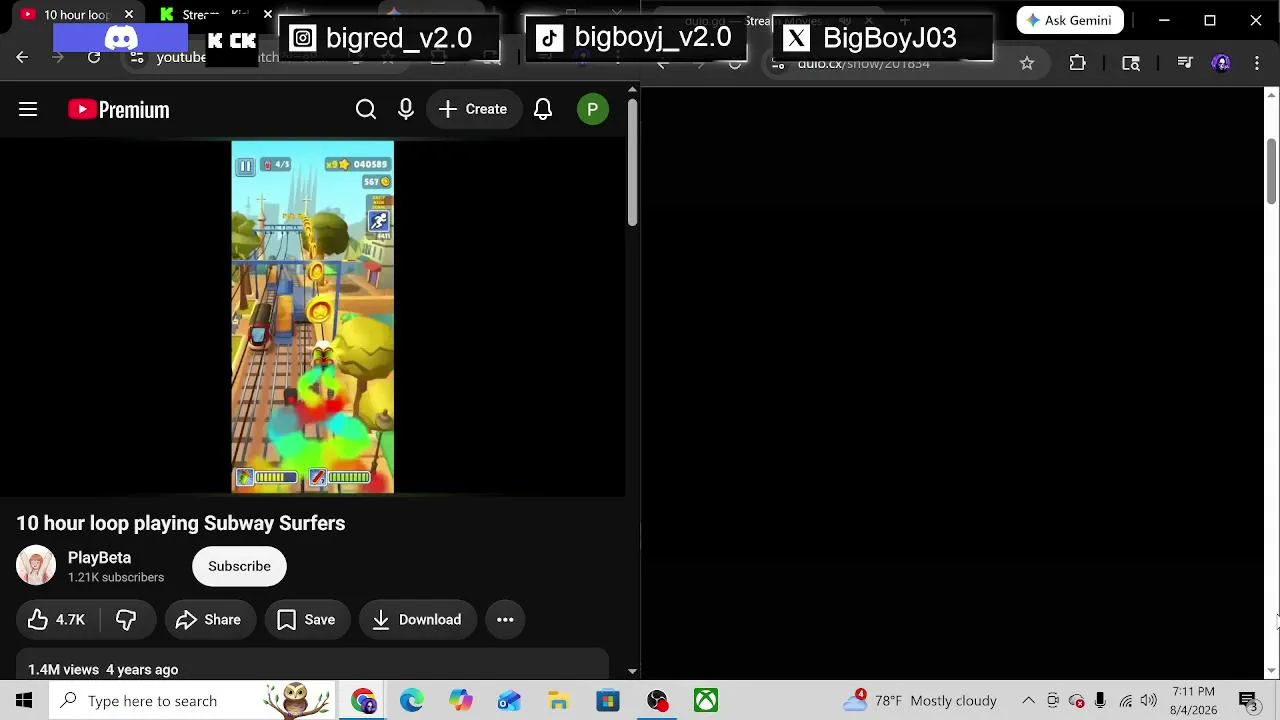Click the Discord overlay logo

click(121, 39)
